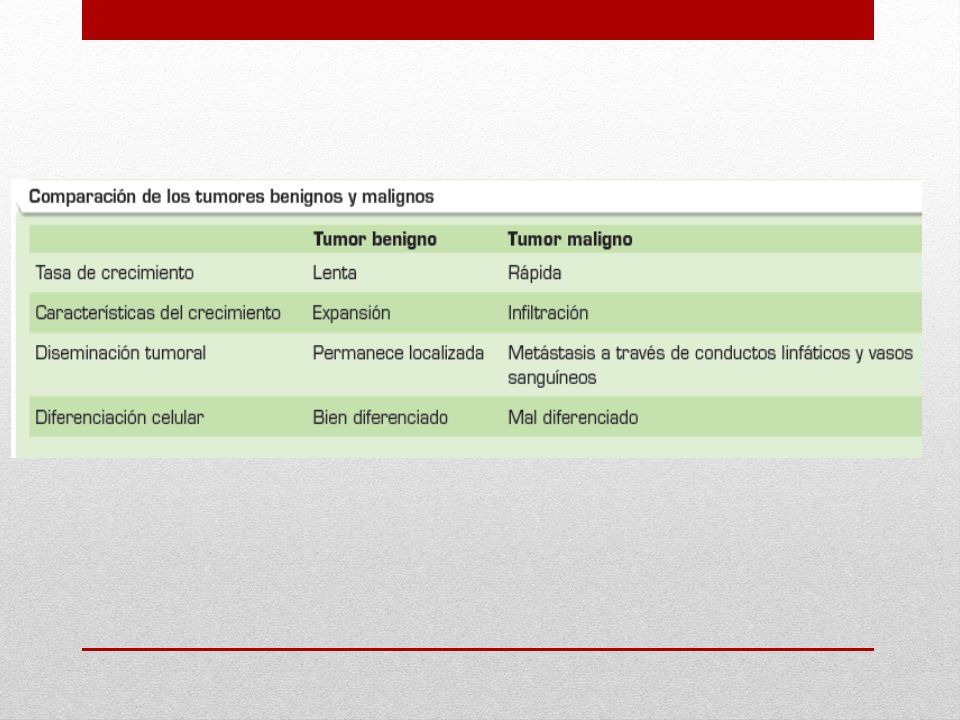Select the 'Tasa de crecimiento' row label
The height and width of the screenshot is (720, 960).
coord(114,273)
